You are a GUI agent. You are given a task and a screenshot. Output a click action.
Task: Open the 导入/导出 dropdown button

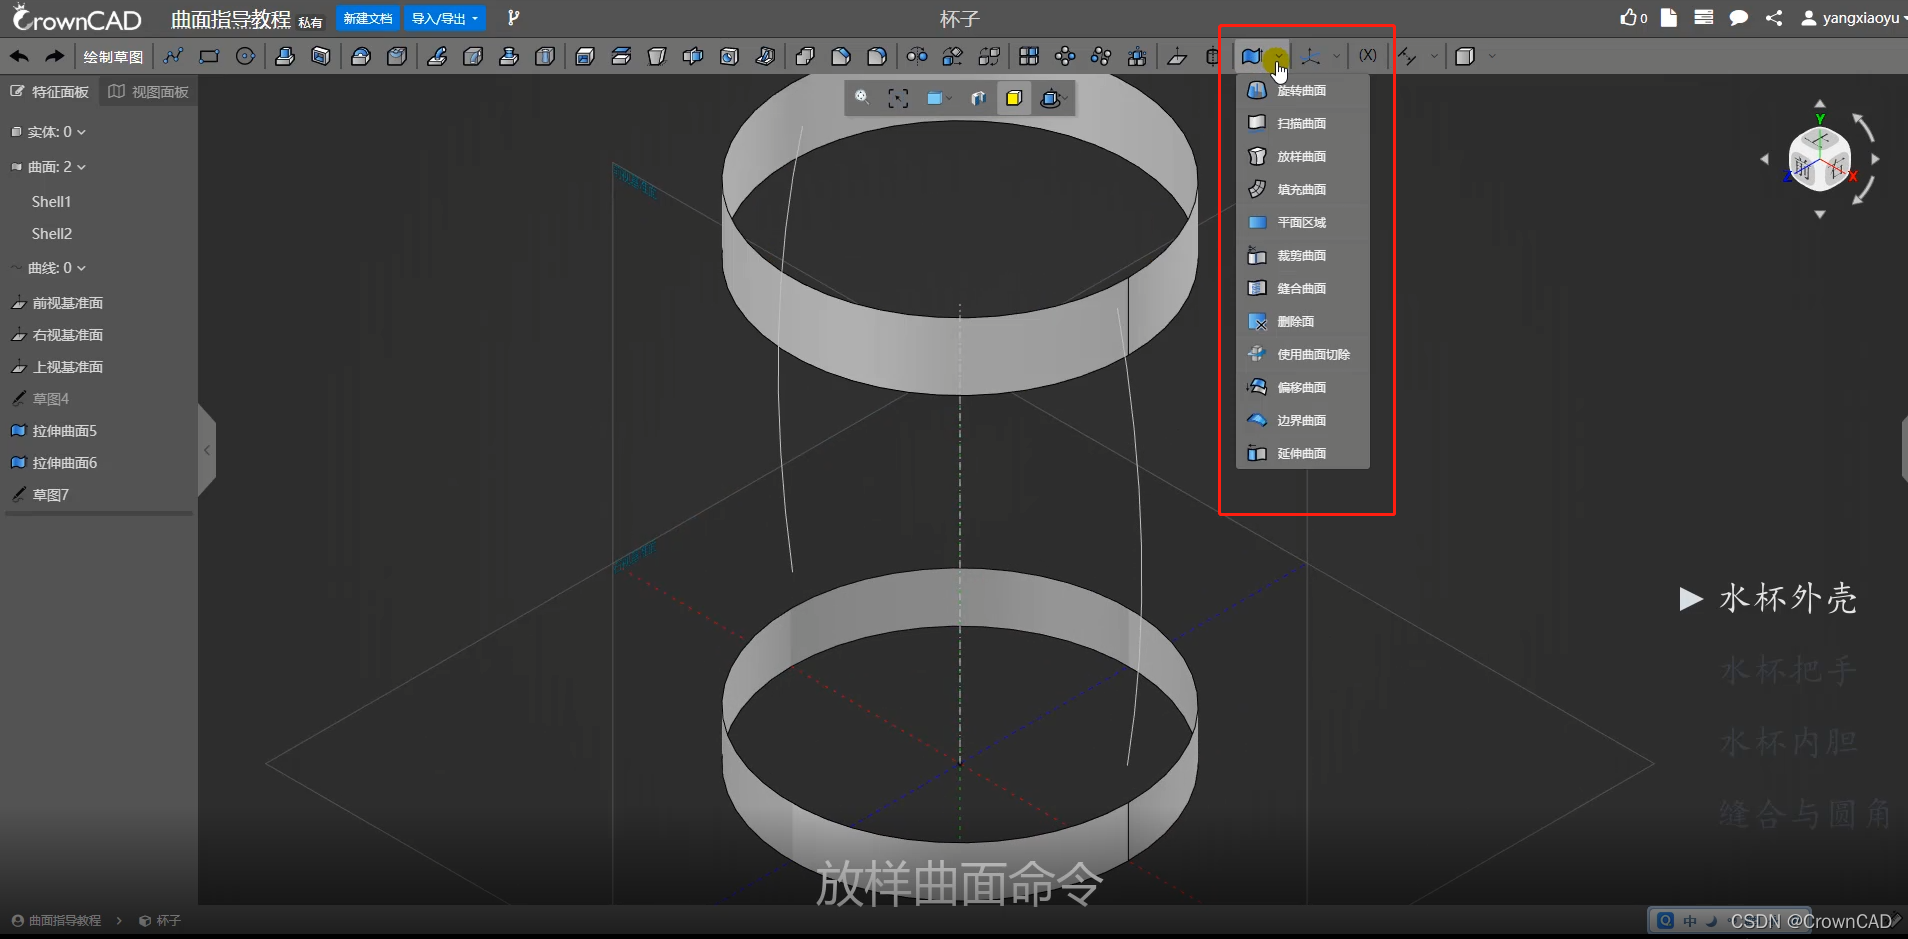coord(445,19)
